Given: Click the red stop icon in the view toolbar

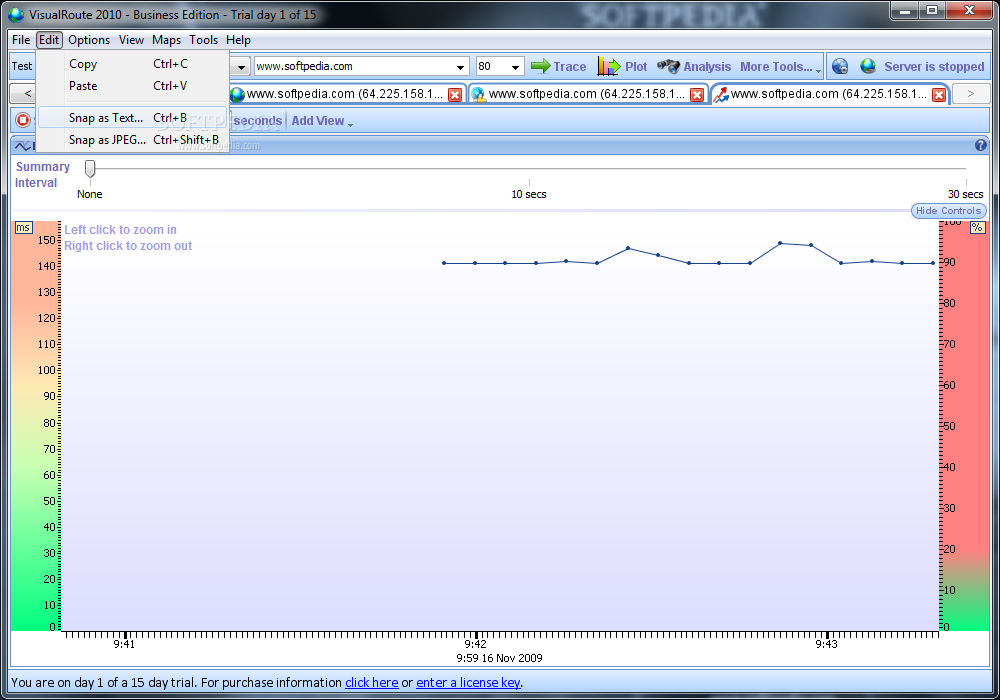Looking at the screenshot, I should coord(23,120).
